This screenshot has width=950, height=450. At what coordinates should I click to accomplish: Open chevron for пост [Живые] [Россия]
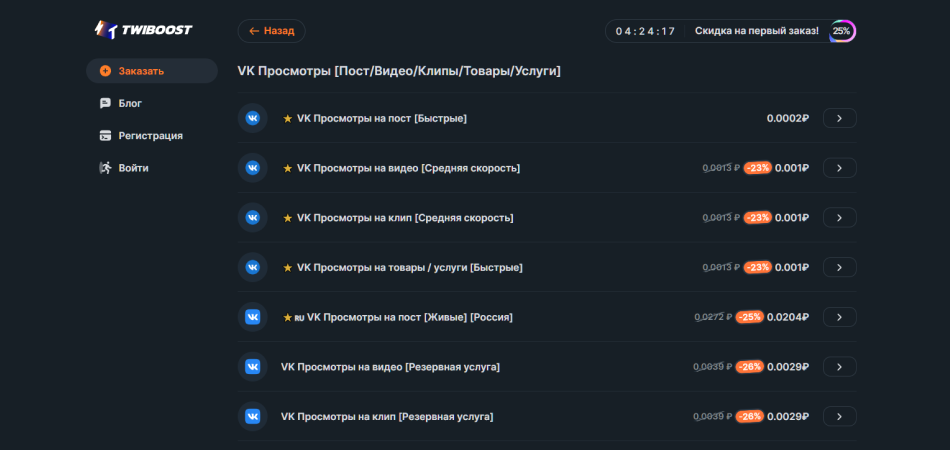click(839, 317)
